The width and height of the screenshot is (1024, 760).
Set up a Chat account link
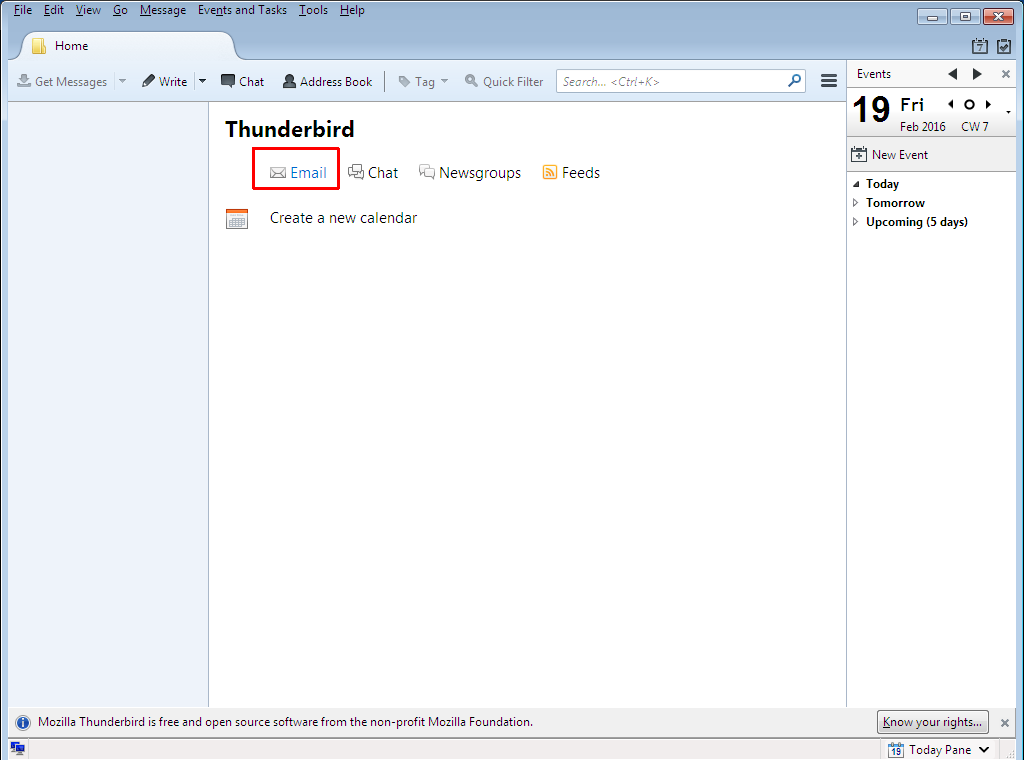coord(373,172)
